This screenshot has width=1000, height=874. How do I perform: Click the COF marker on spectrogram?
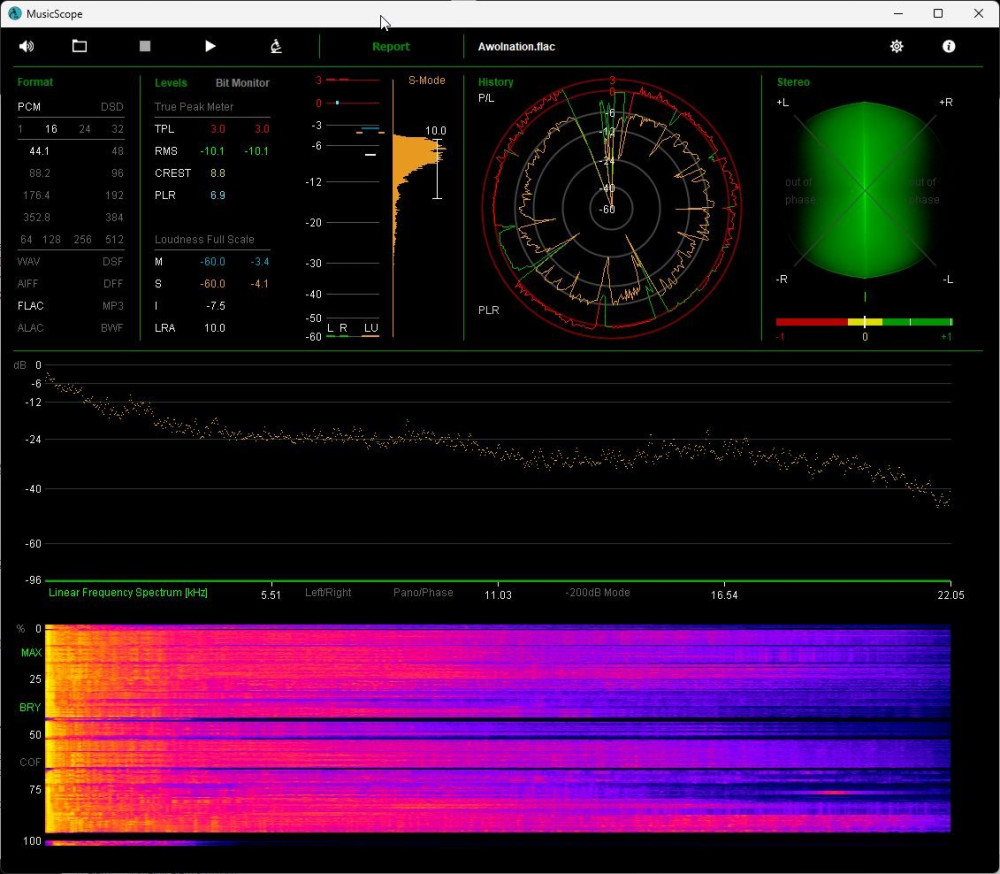(x=30, y=762)
